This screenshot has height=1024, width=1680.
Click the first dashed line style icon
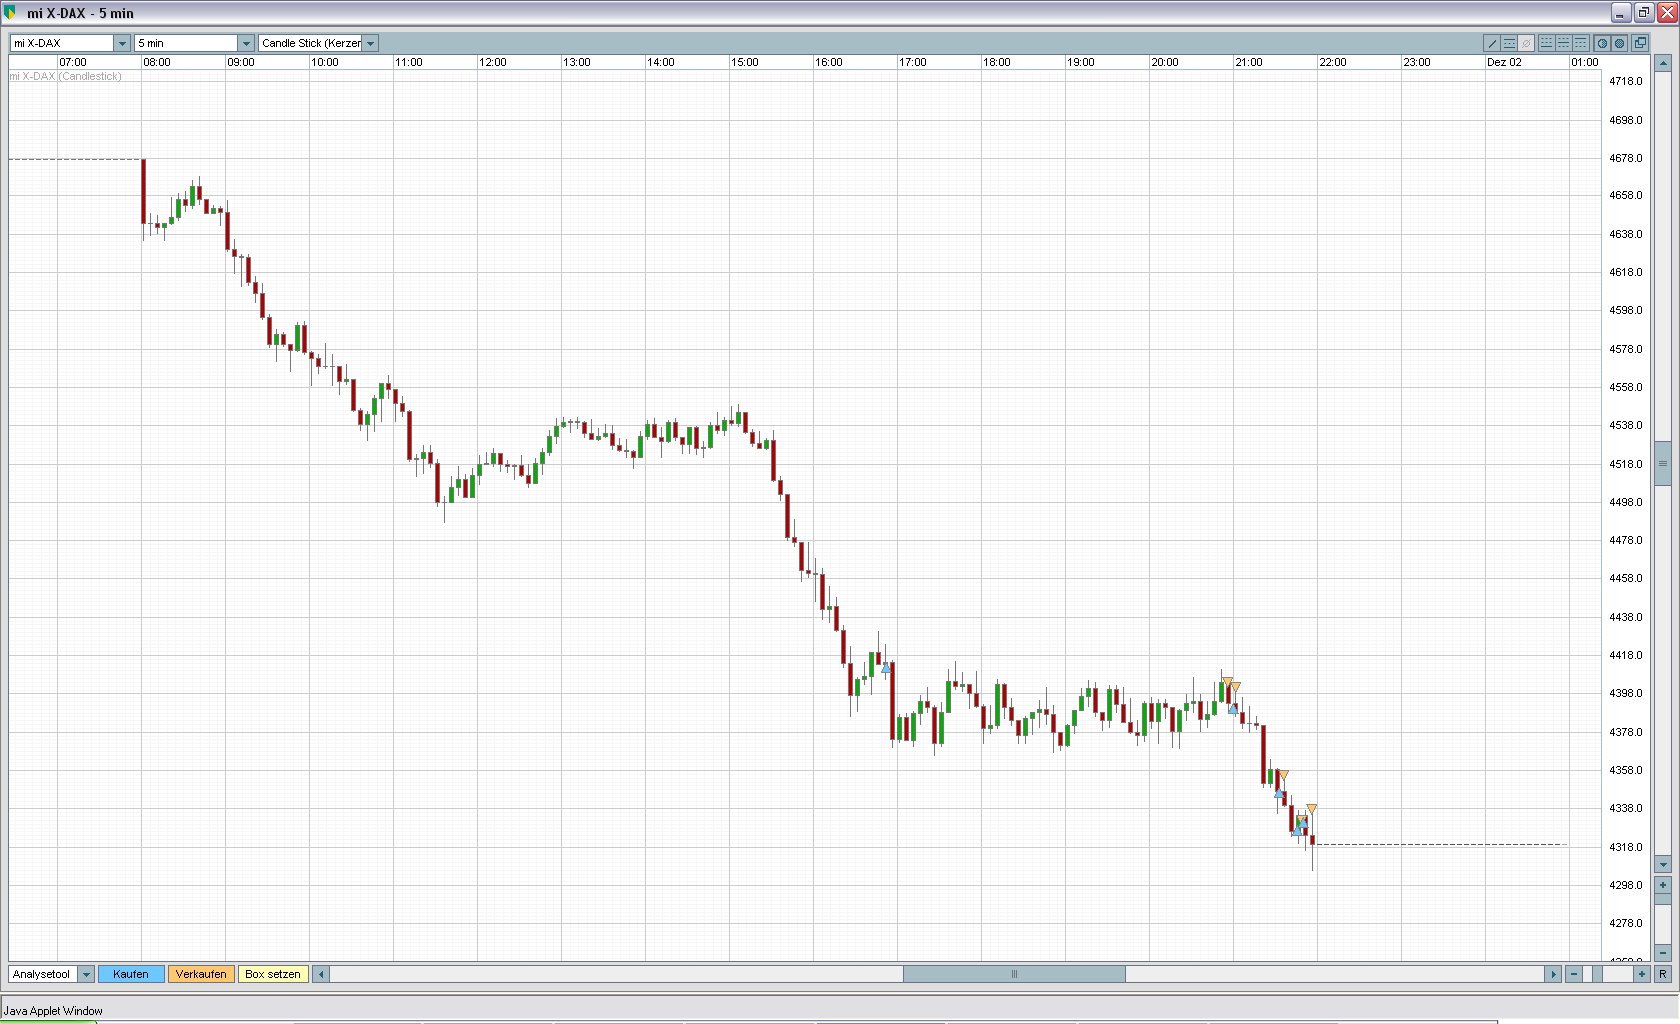click(1547, 43)
